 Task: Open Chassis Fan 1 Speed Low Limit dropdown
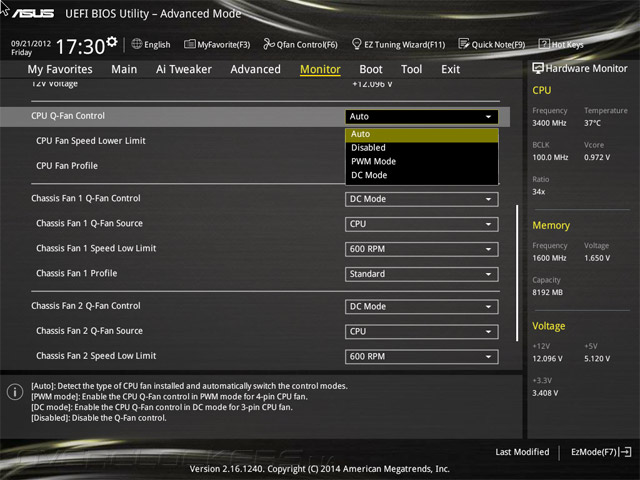[x=422, y=249]
